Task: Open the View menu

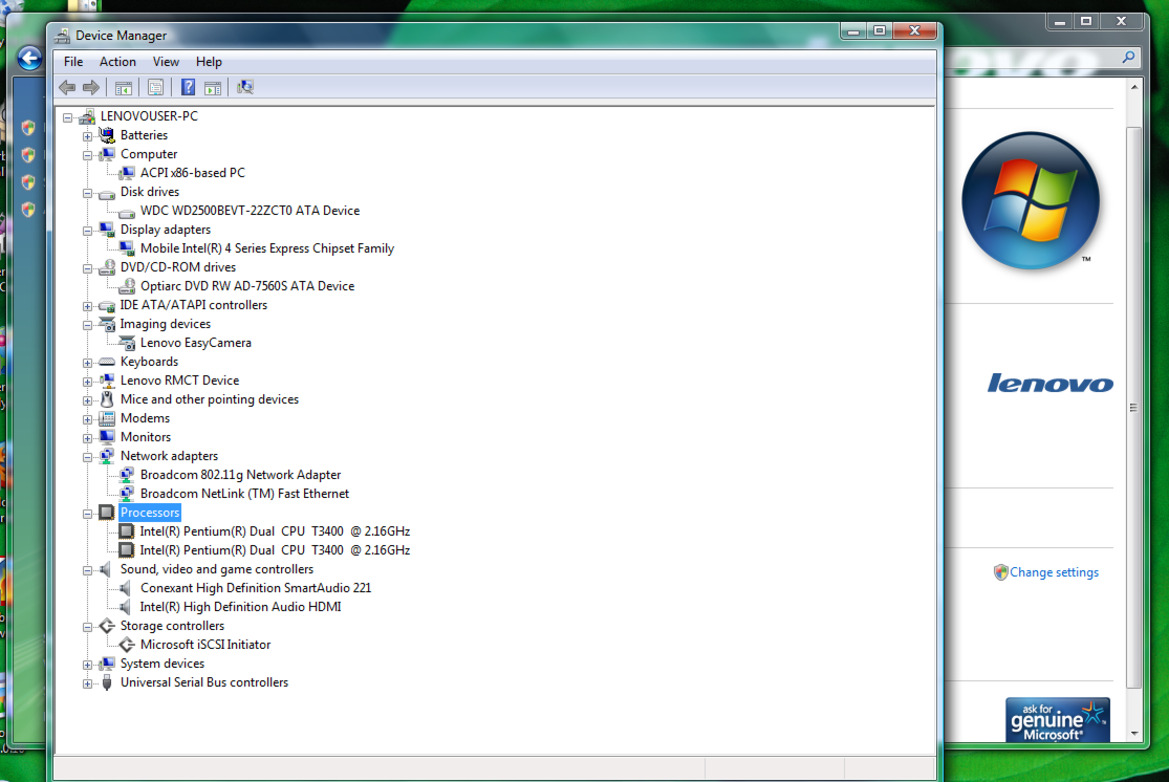Action: (166, 62)
